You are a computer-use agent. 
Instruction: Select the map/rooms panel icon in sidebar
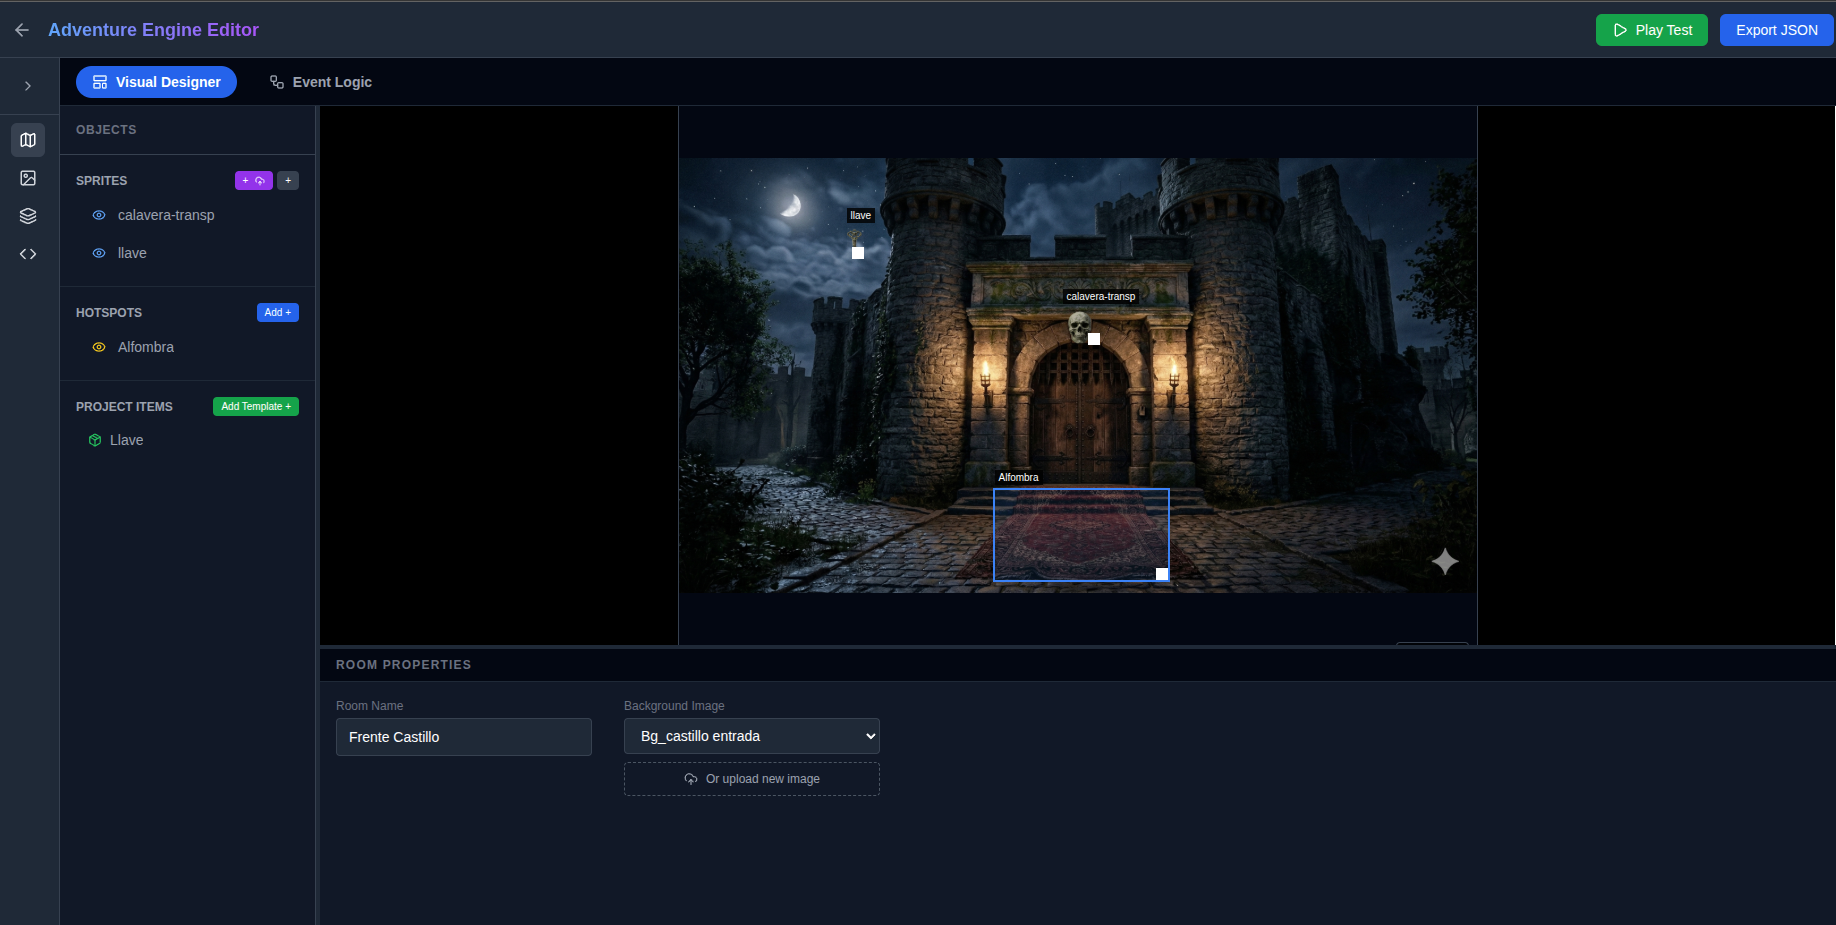[28, 140]
